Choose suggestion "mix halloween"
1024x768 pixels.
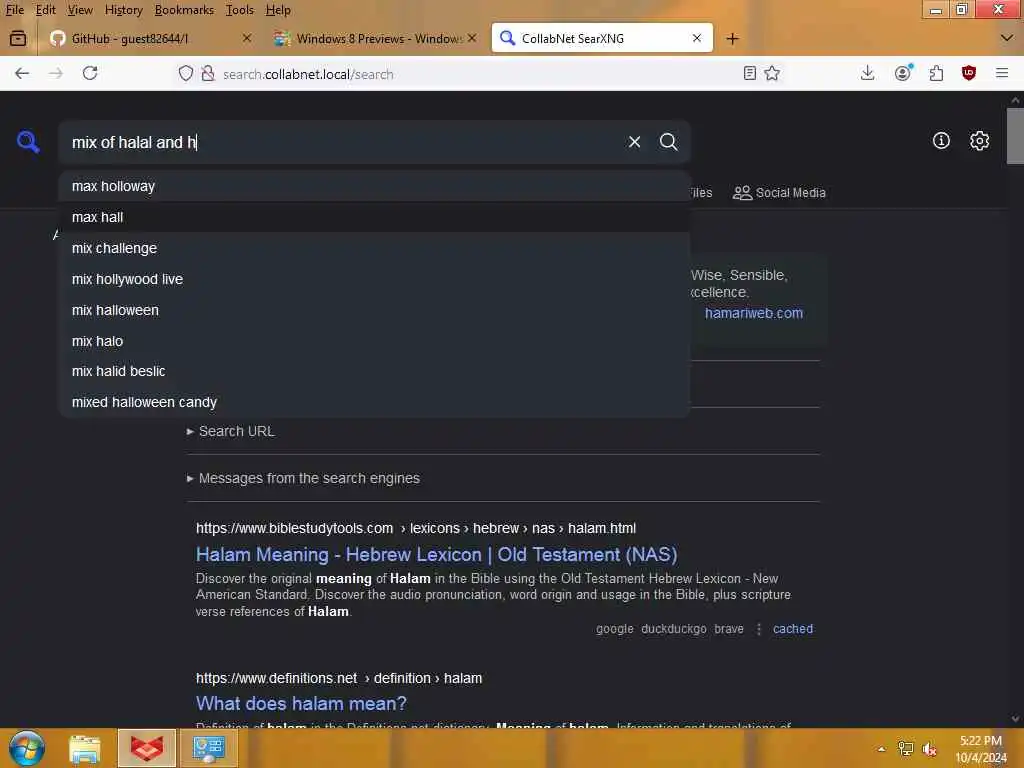pos(374,310)
